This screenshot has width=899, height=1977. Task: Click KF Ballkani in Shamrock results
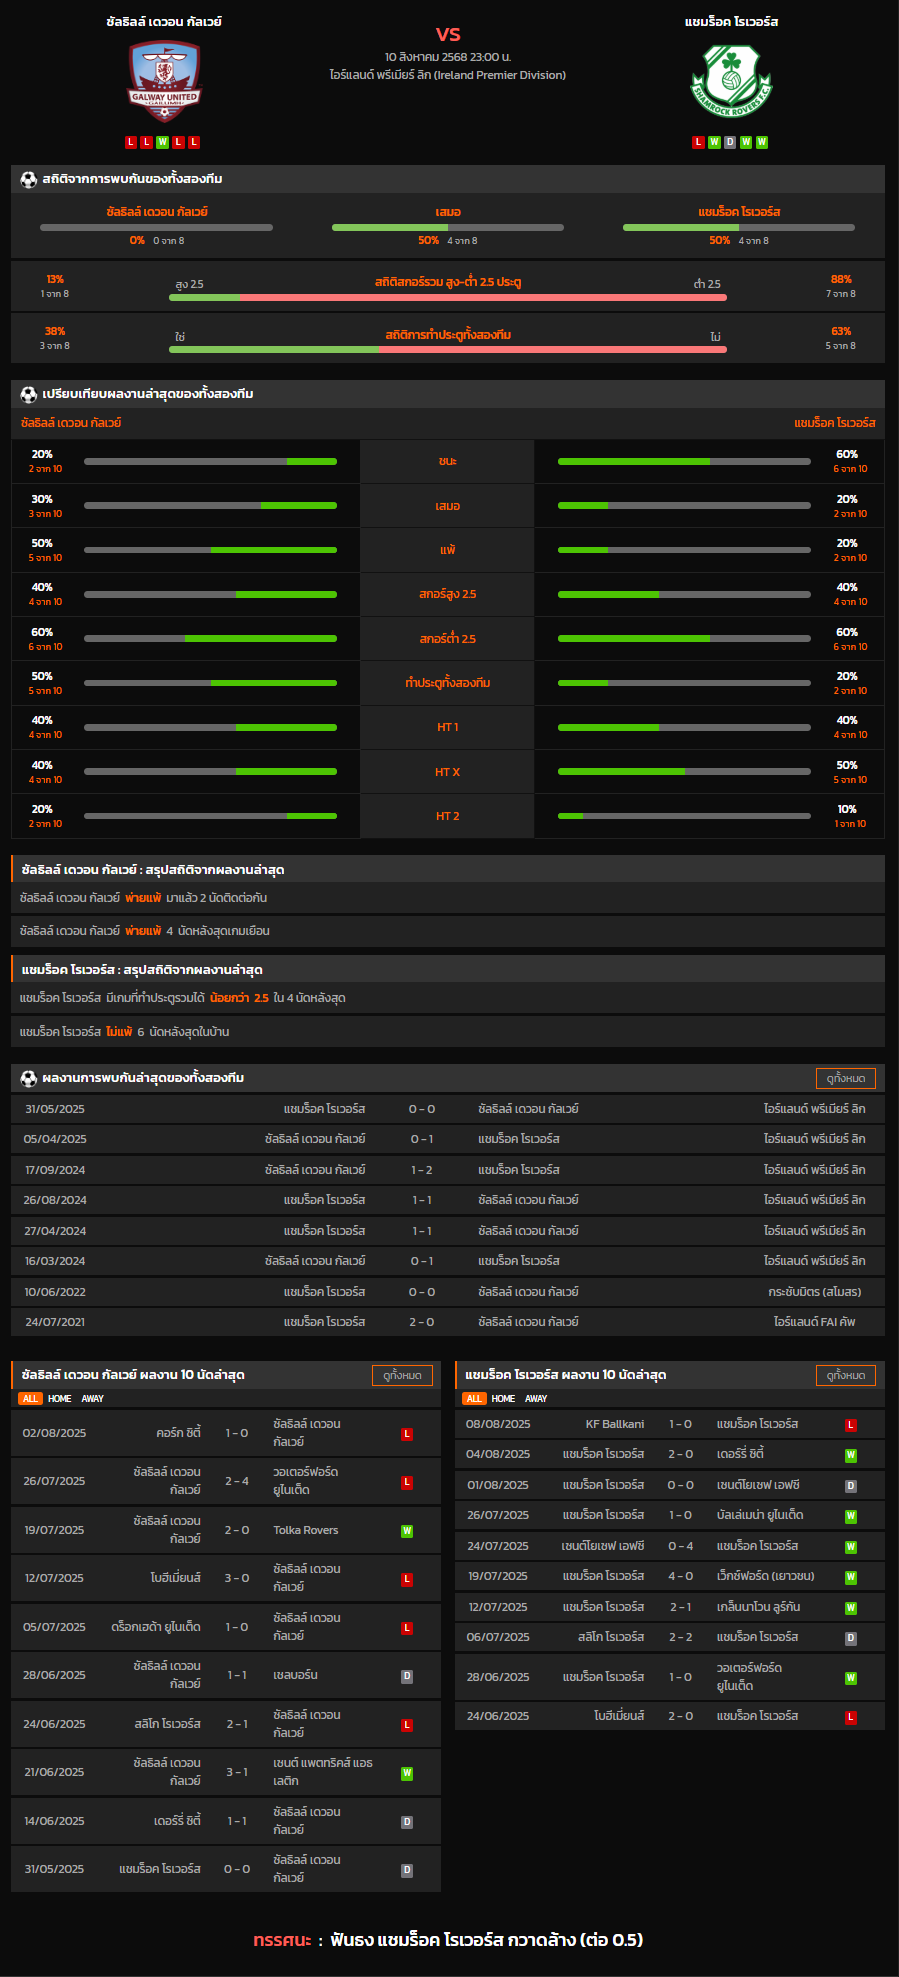(615, 1424)
